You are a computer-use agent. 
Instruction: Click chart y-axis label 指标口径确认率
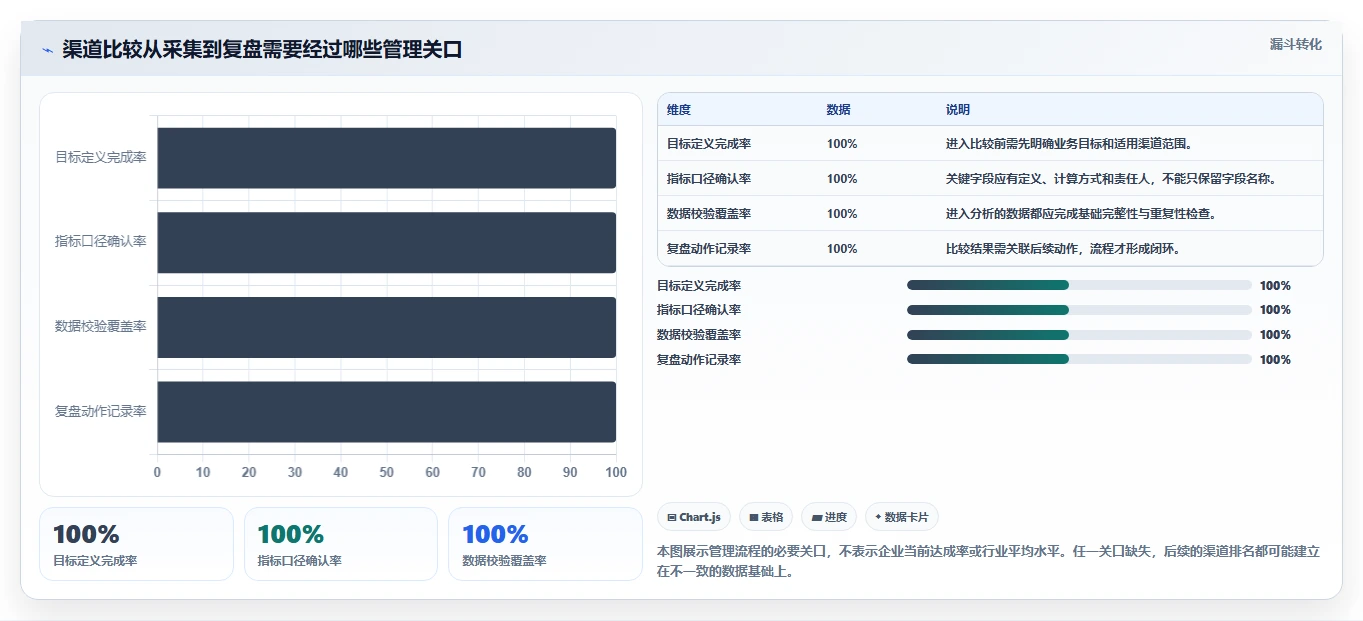(x=101, y=242)
